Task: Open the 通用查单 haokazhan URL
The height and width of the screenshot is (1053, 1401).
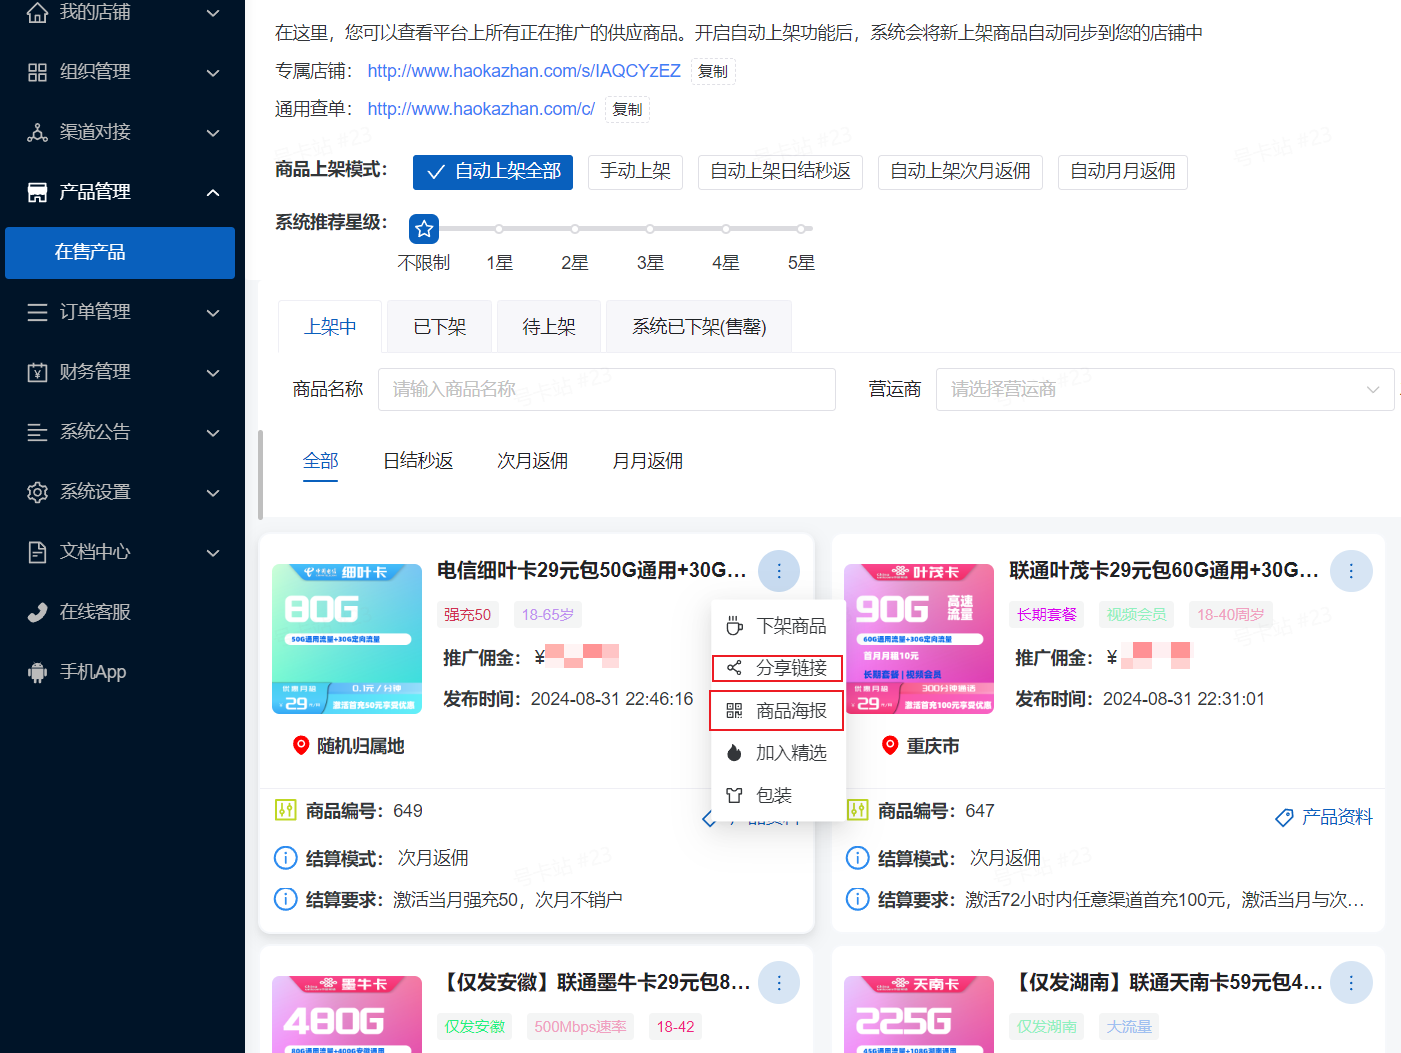Action: click(x=481, y=109)
